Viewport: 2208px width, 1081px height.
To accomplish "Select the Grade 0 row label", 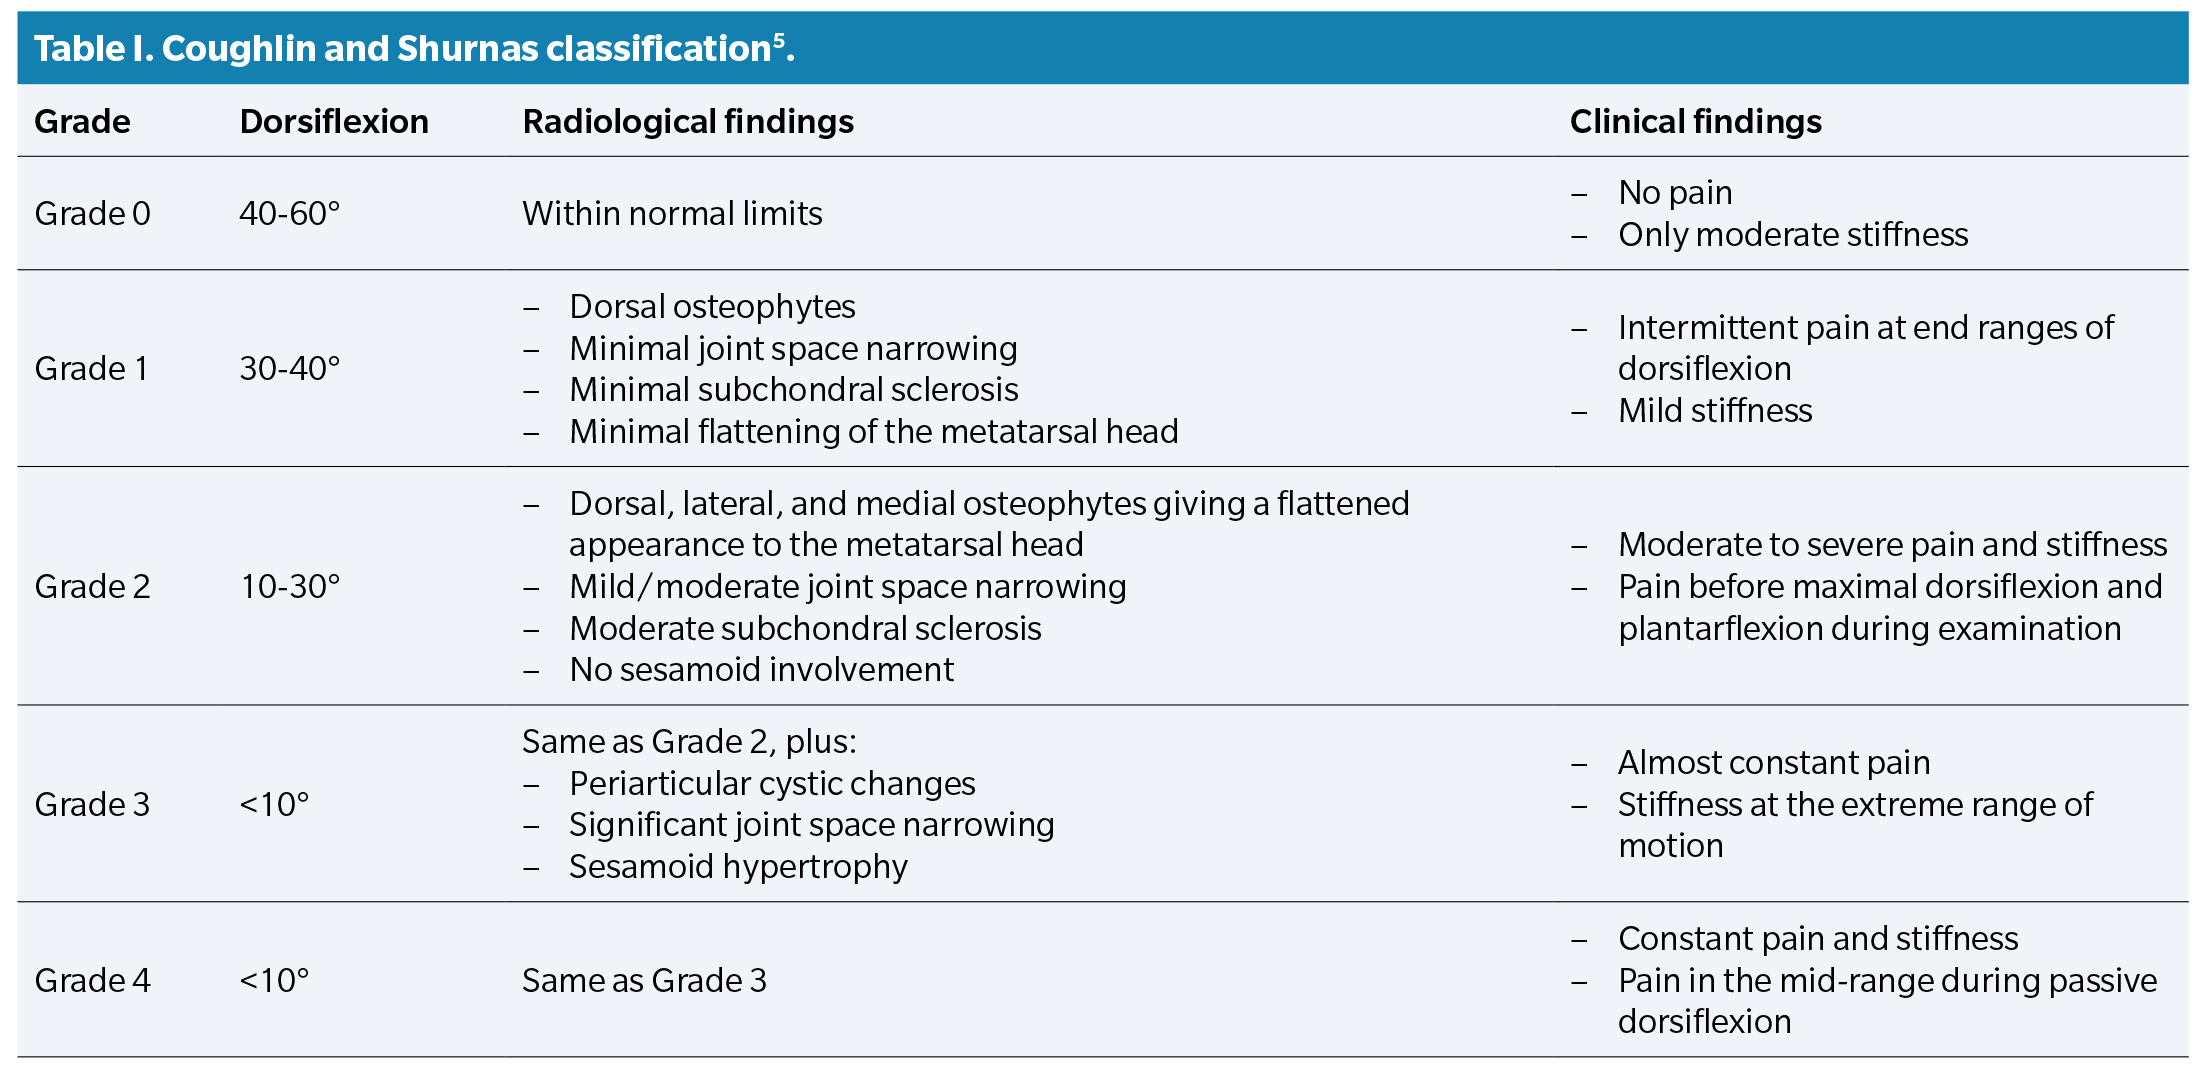I will 92,214.
